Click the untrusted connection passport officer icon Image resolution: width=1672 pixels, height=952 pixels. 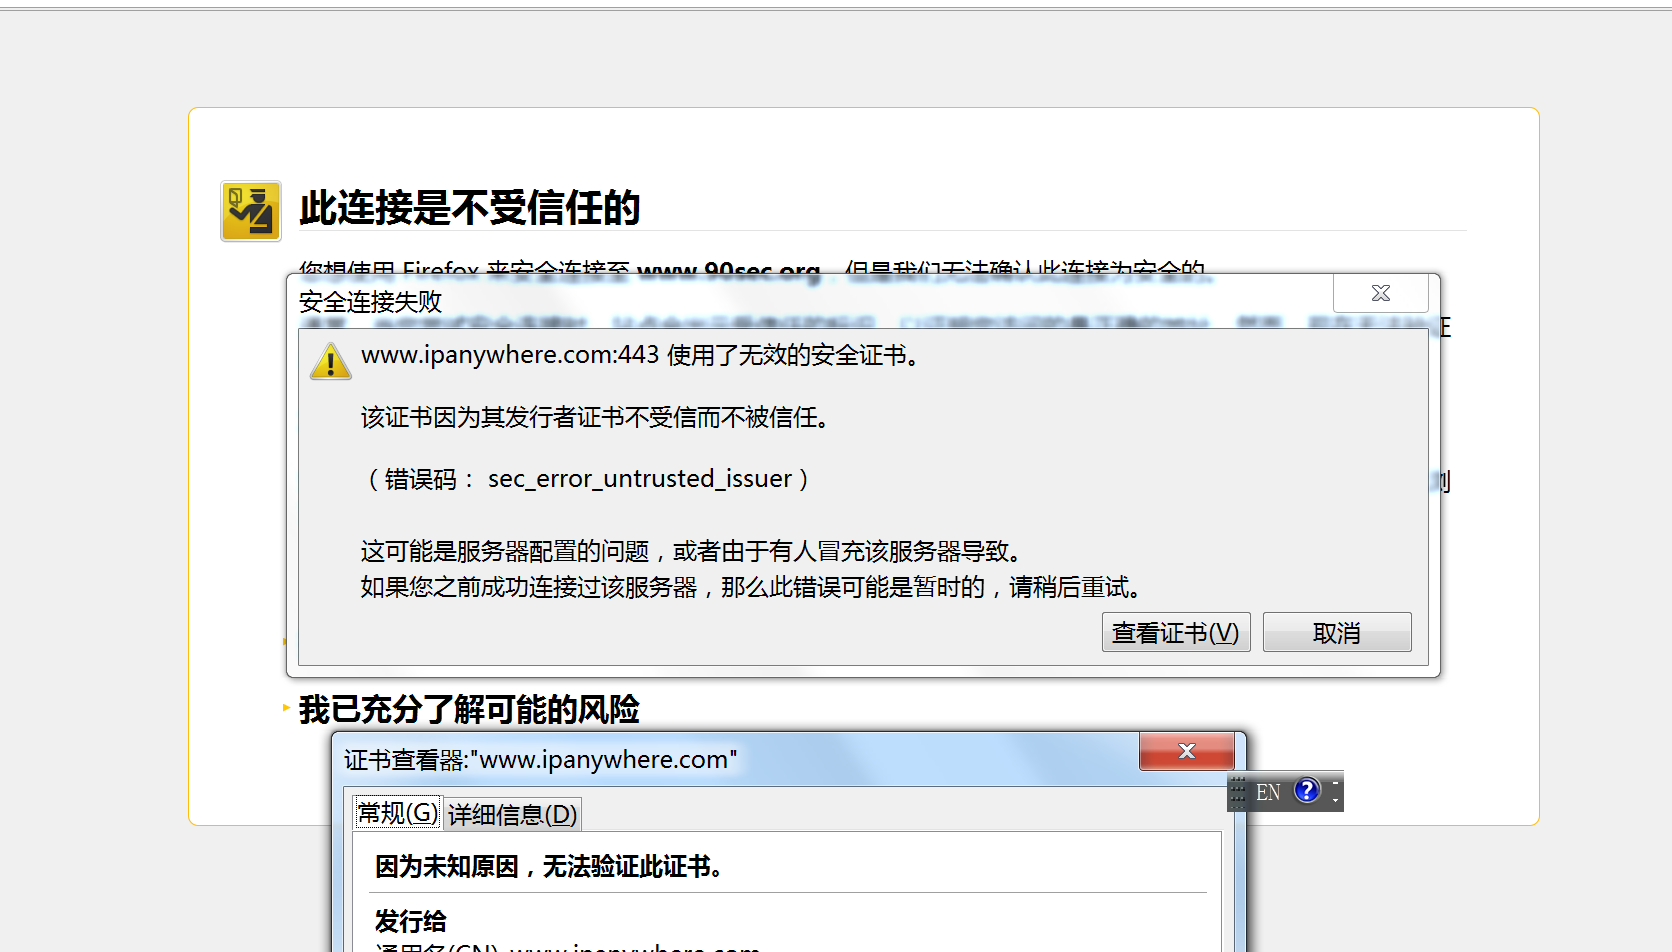pyautogui.click(x=251, y=211)
